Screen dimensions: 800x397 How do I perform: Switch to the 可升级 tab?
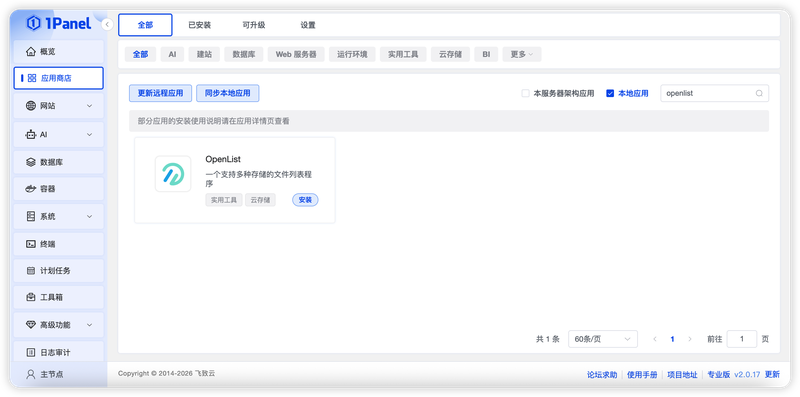[254, 25]
